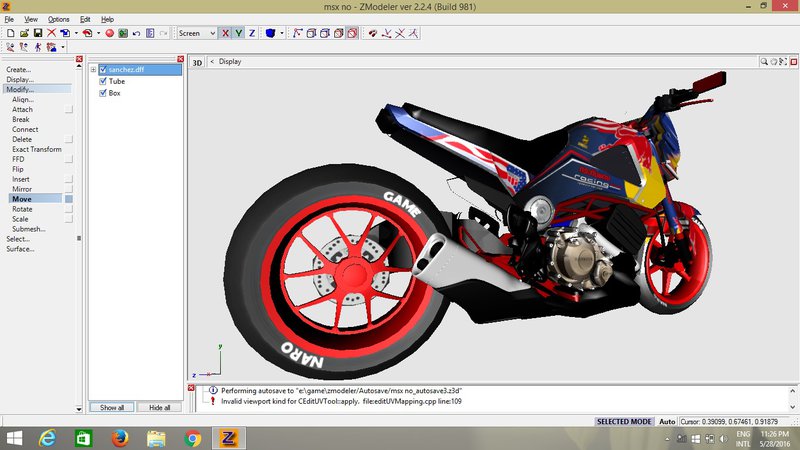Open the Options menu
Image resolution: width=800 pixels, height=450 pixels.
[x=58, y=19]
